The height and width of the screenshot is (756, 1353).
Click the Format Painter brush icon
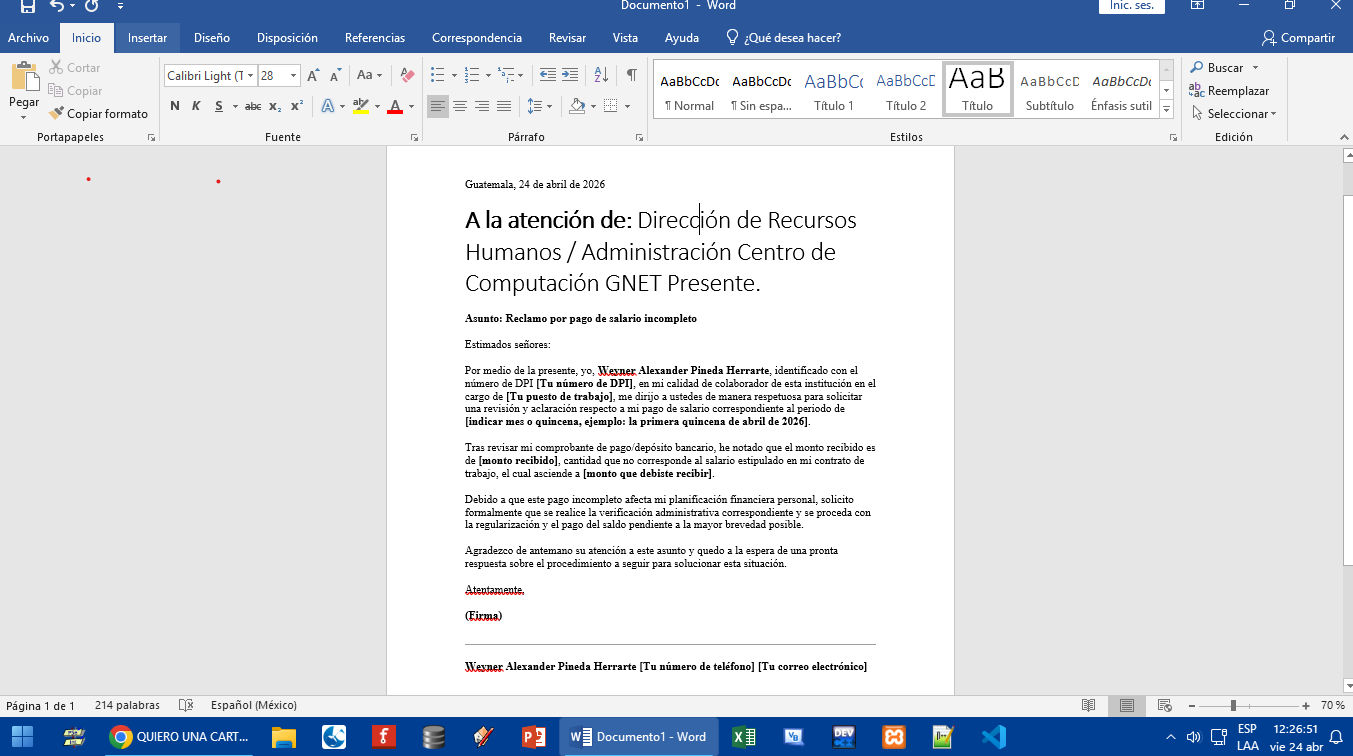(57, 114)
